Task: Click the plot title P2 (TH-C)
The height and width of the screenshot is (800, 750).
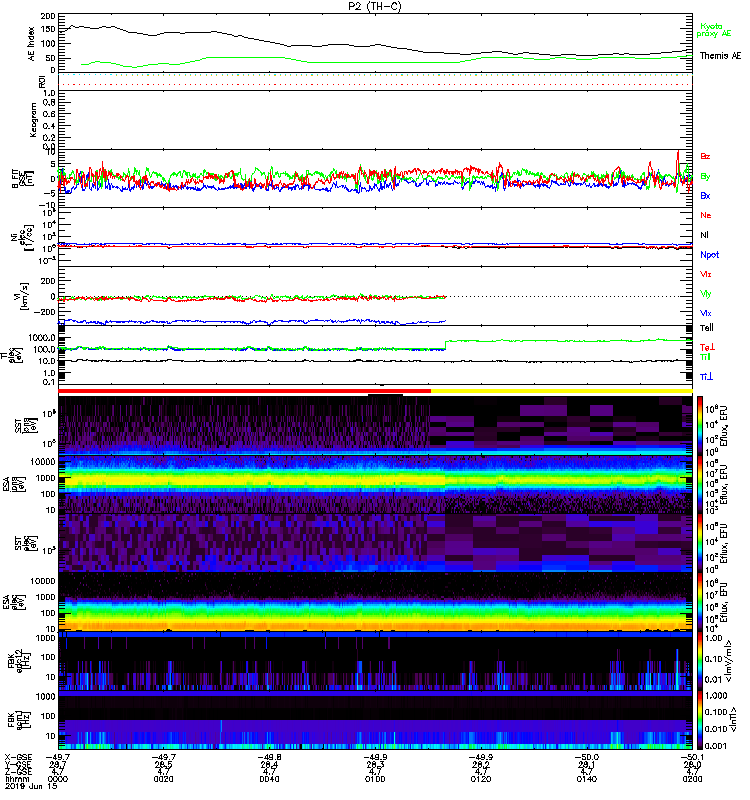Action: coord(375,6)
